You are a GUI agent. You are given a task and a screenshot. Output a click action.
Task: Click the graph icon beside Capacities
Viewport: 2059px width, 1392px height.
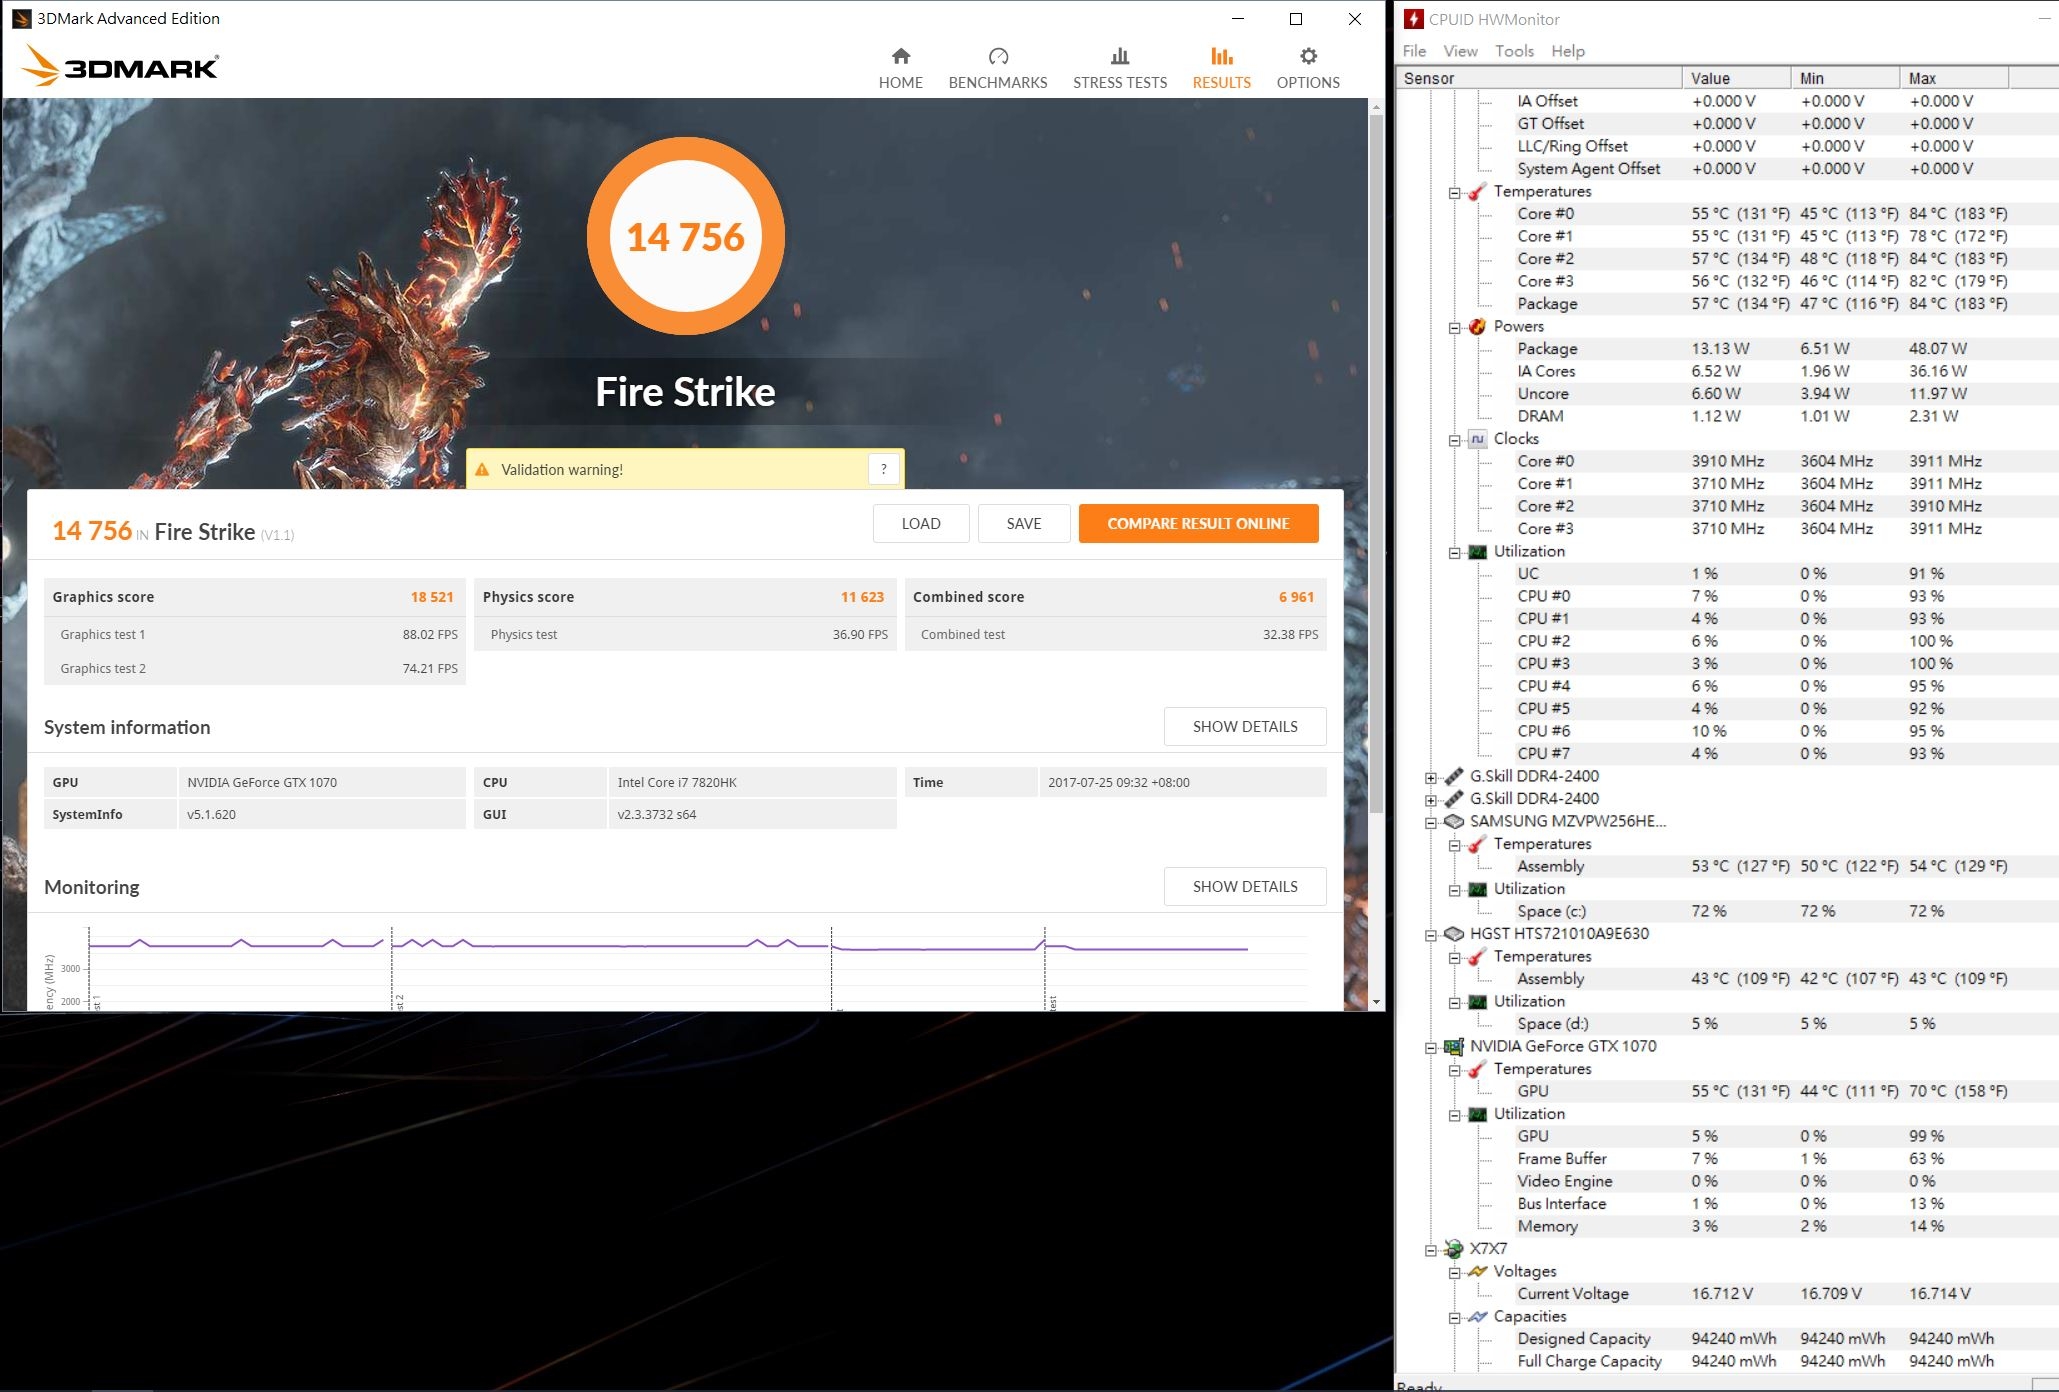click(1477, 1316)
